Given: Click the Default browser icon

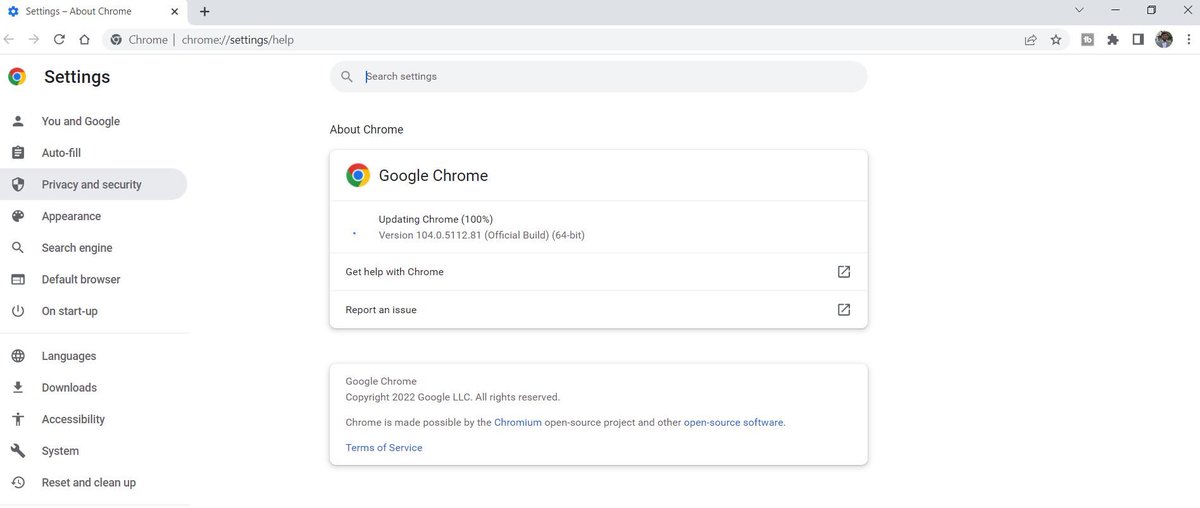Looking at the screenshot, I should [17, 279].
